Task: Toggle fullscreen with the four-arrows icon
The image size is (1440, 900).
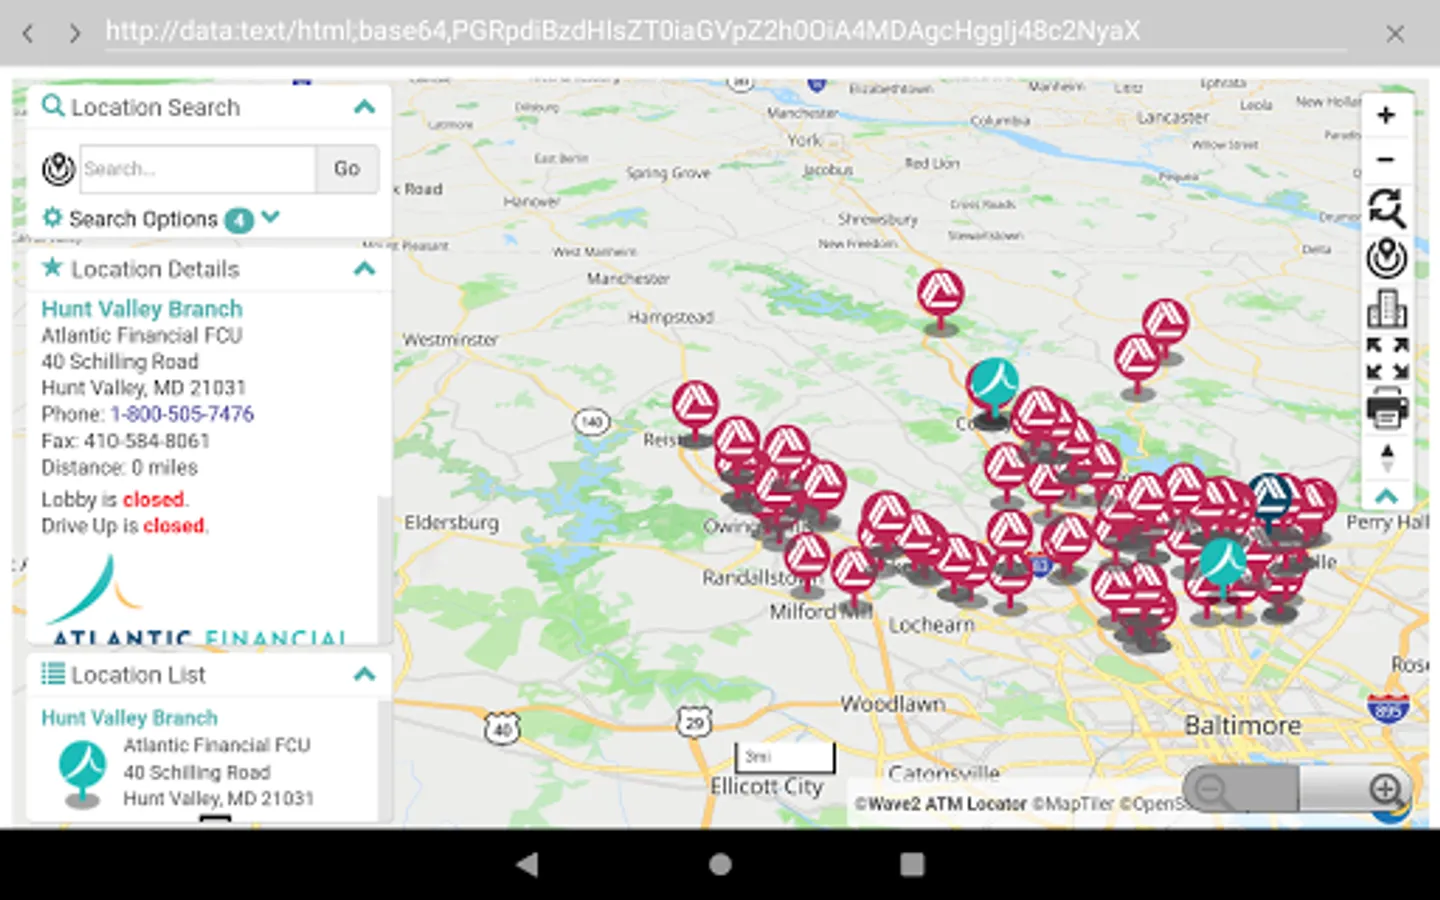Action: click(x=1387, y=359)
